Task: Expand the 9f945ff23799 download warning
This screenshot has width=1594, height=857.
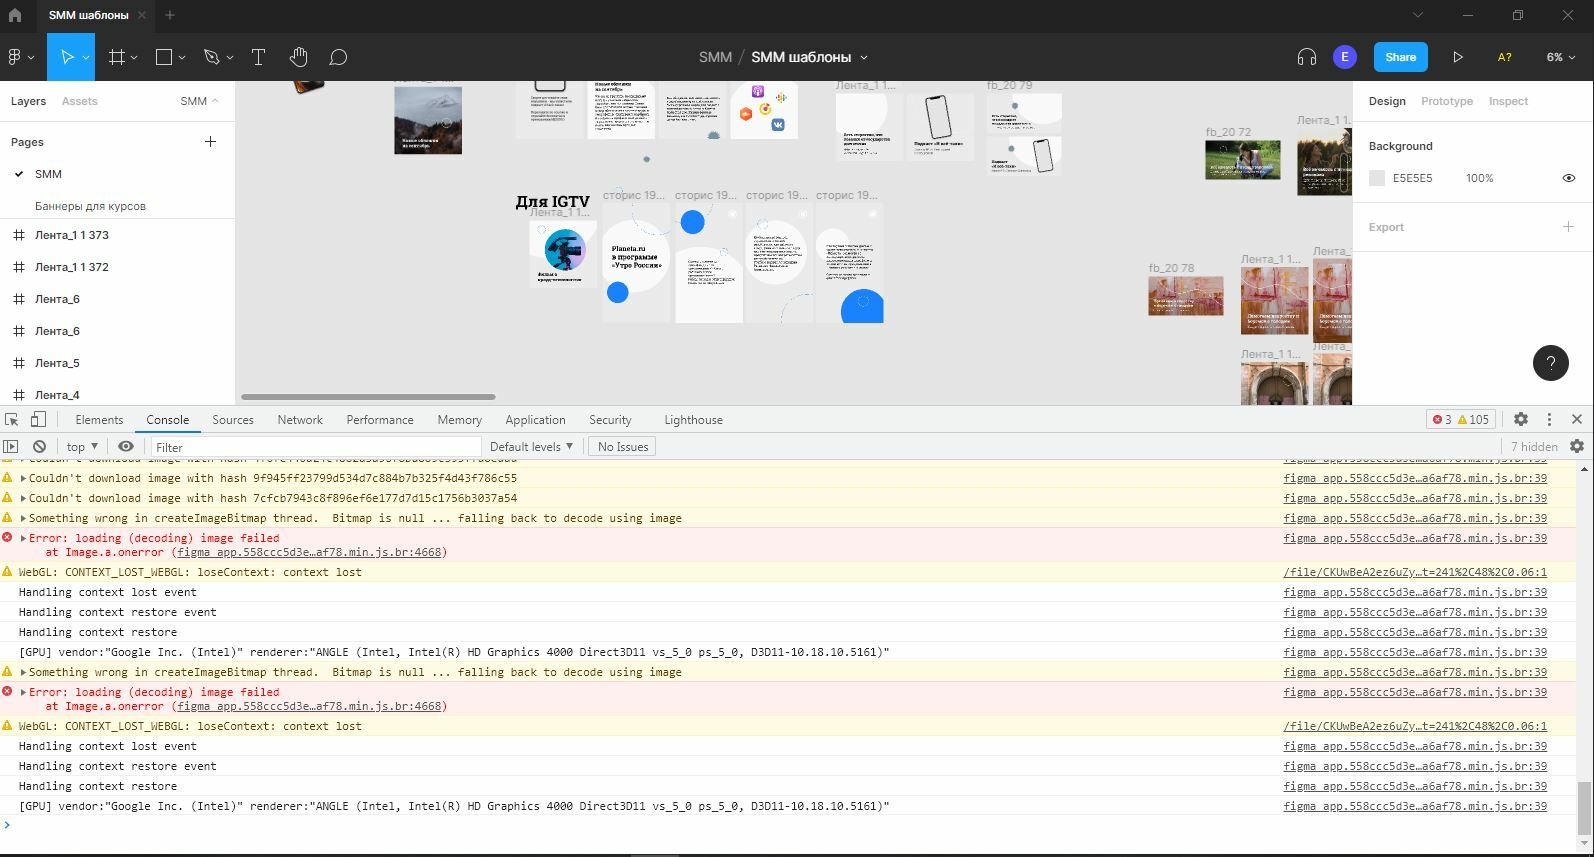Action: [x=23, y=478]
